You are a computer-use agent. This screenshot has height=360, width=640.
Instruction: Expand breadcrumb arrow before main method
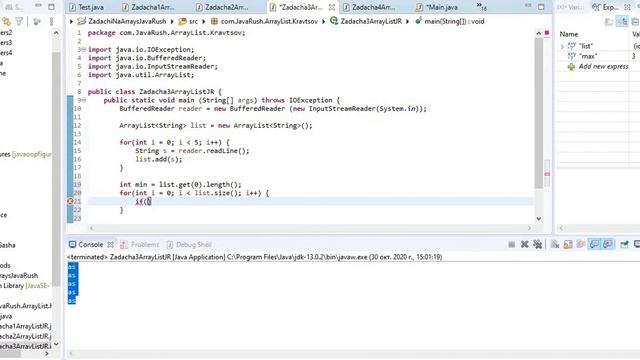point(407,21)
